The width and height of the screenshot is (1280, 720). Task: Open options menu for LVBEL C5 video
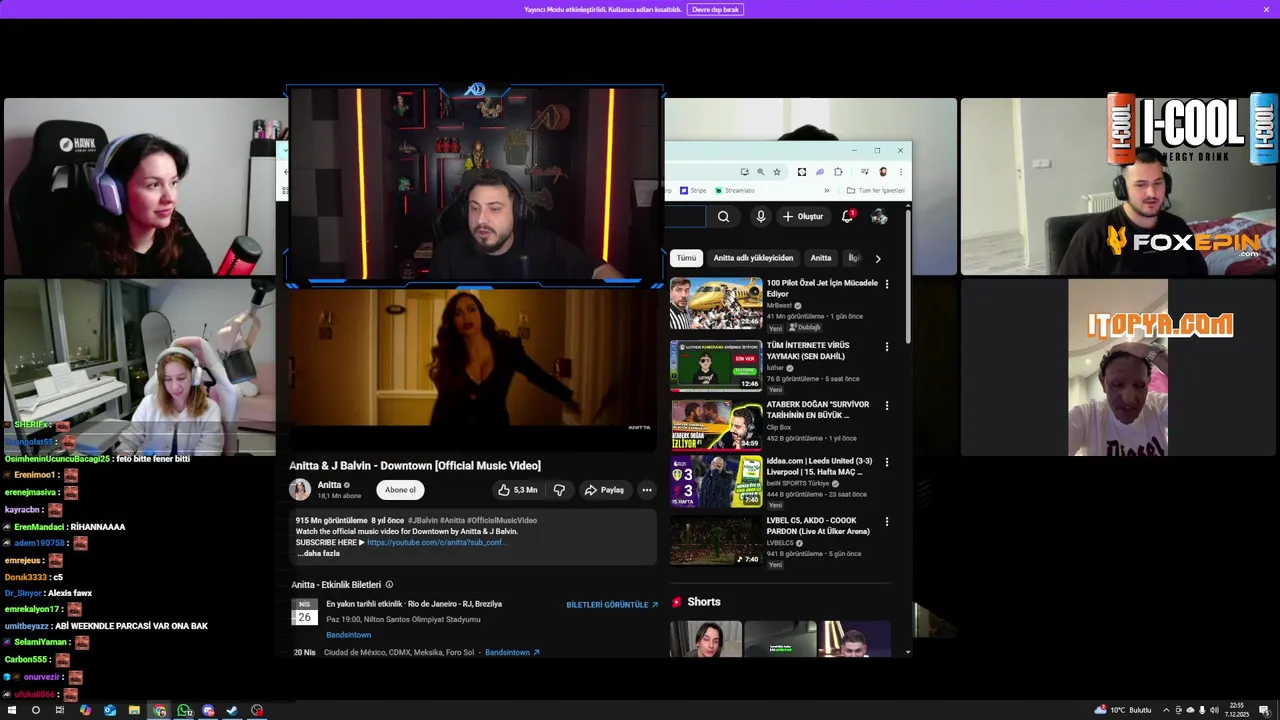(x=887, y=522)
